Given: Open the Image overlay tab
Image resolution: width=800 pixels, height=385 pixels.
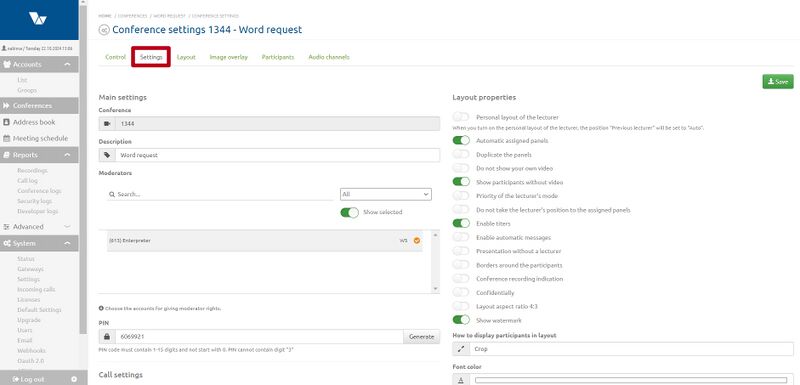Looking at the screenshot, I should [229, 57].
